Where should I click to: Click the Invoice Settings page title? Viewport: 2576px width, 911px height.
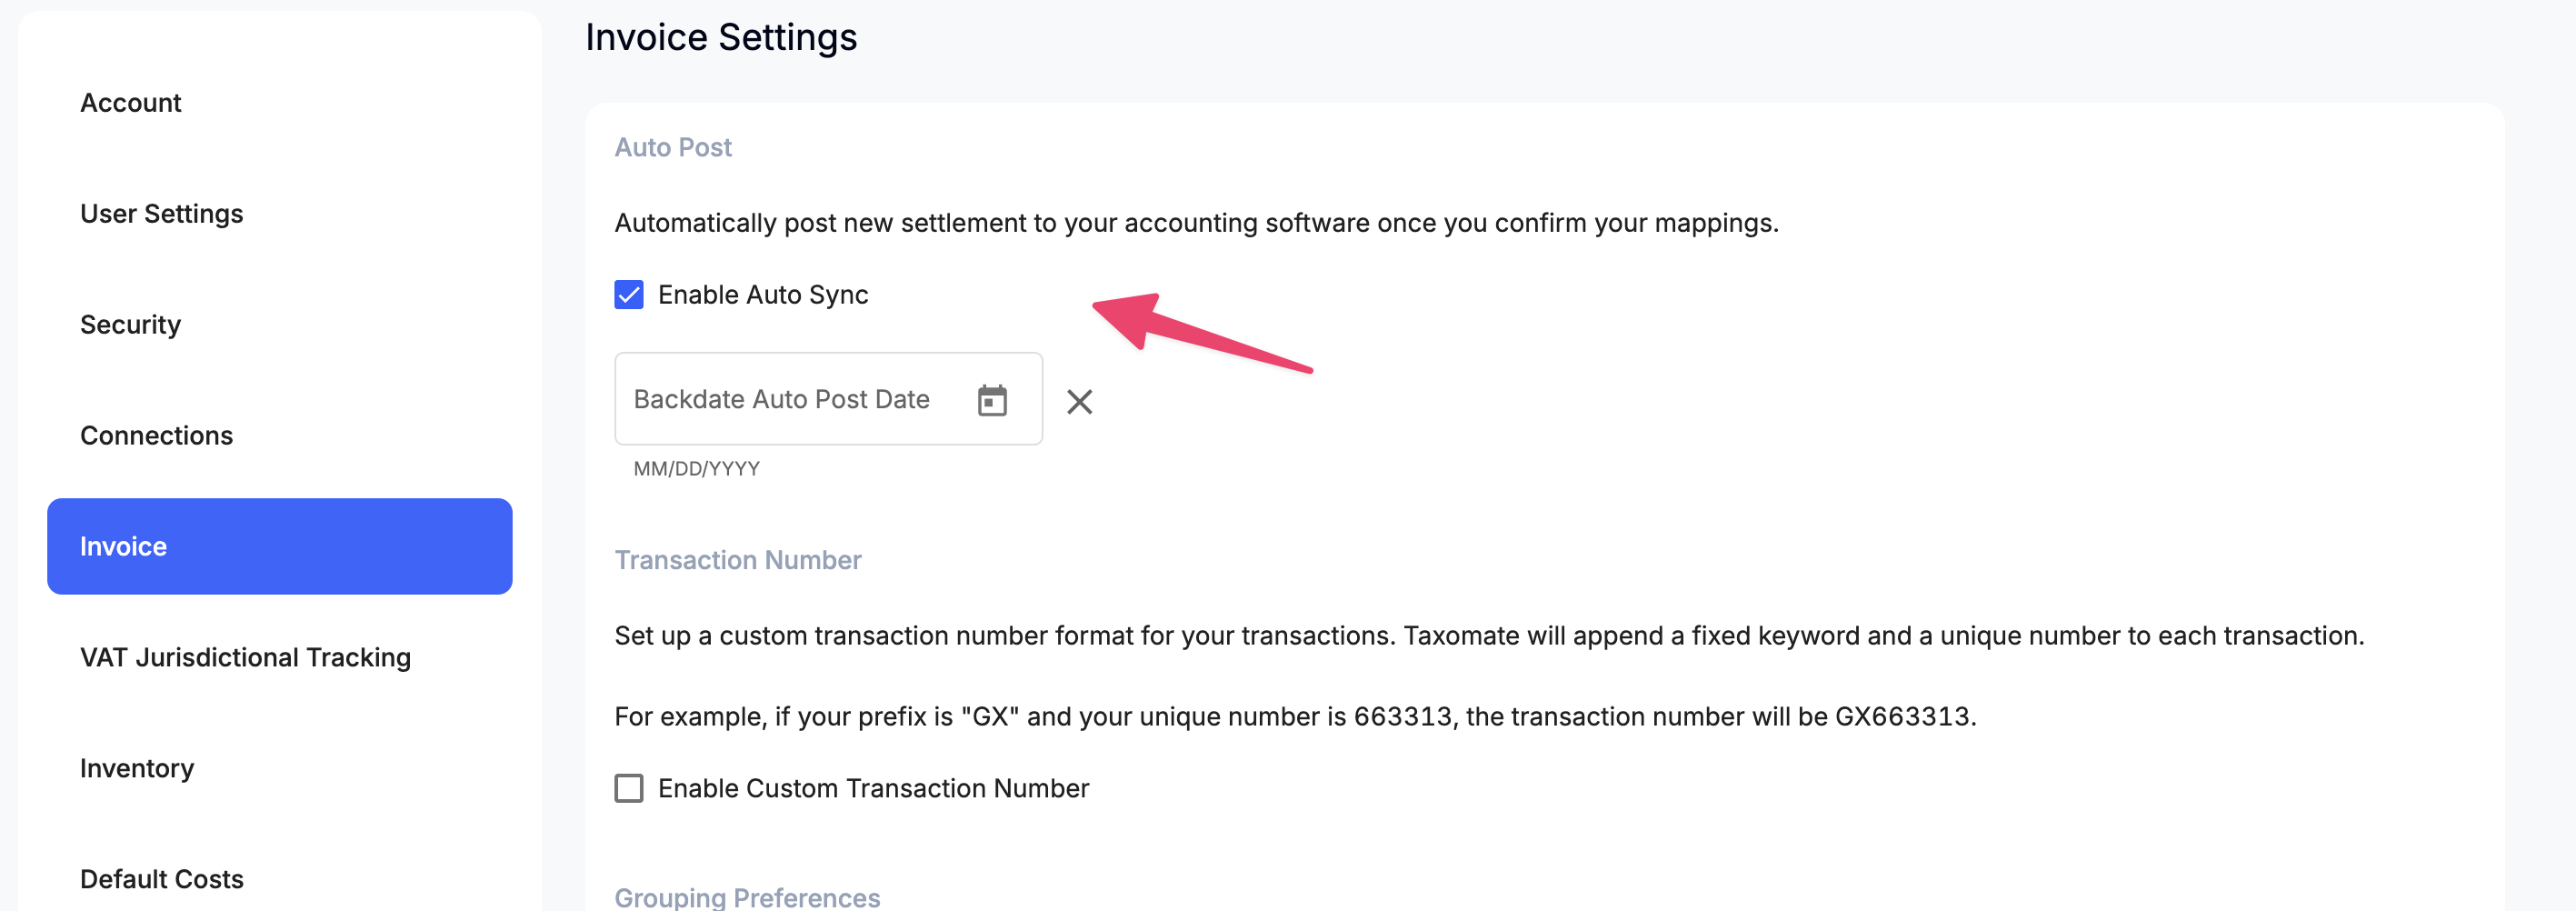pos(720,37)
